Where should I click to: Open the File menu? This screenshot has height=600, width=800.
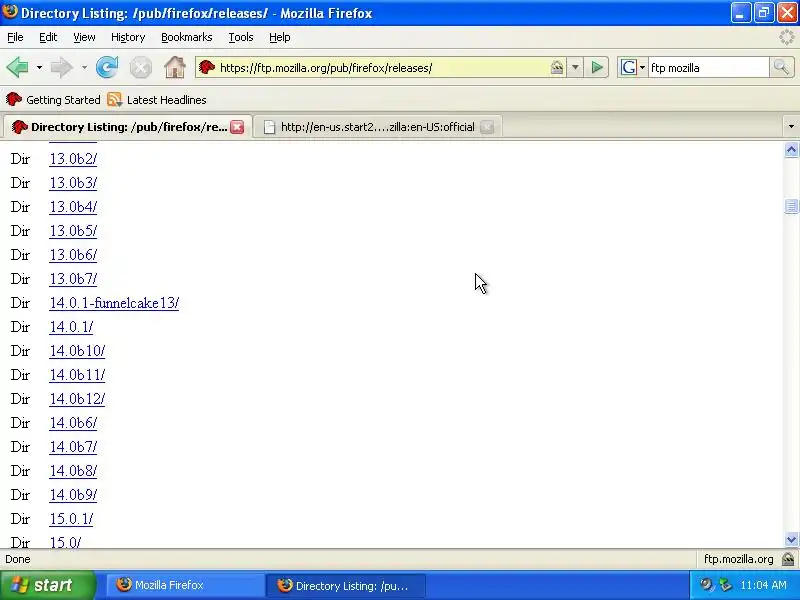[x=15, y=37]
